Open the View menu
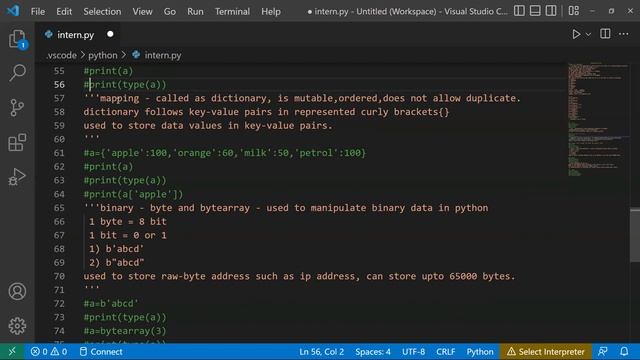 pos(142,11)
